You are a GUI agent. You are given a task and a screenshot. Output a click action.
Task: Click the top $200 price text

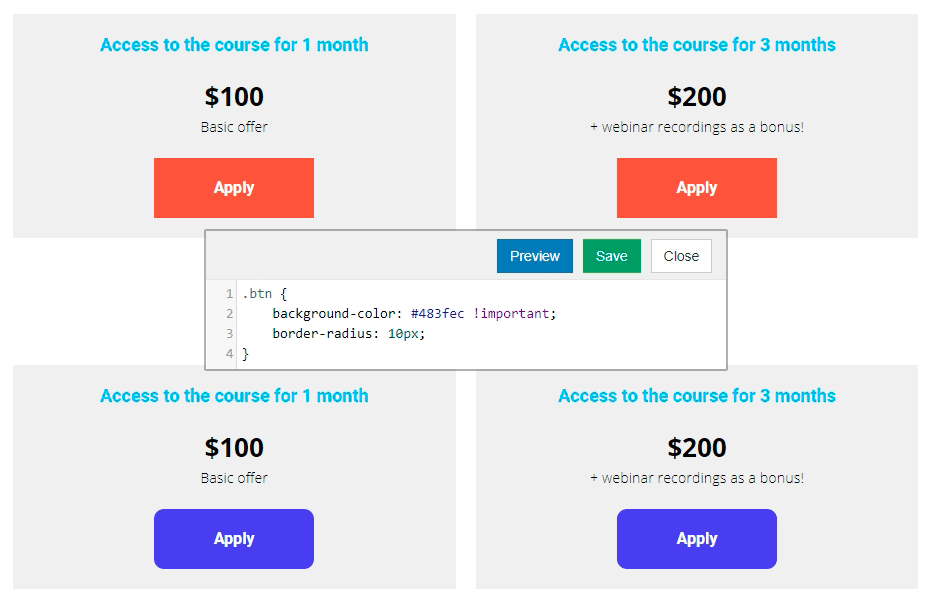pos(697,97)
